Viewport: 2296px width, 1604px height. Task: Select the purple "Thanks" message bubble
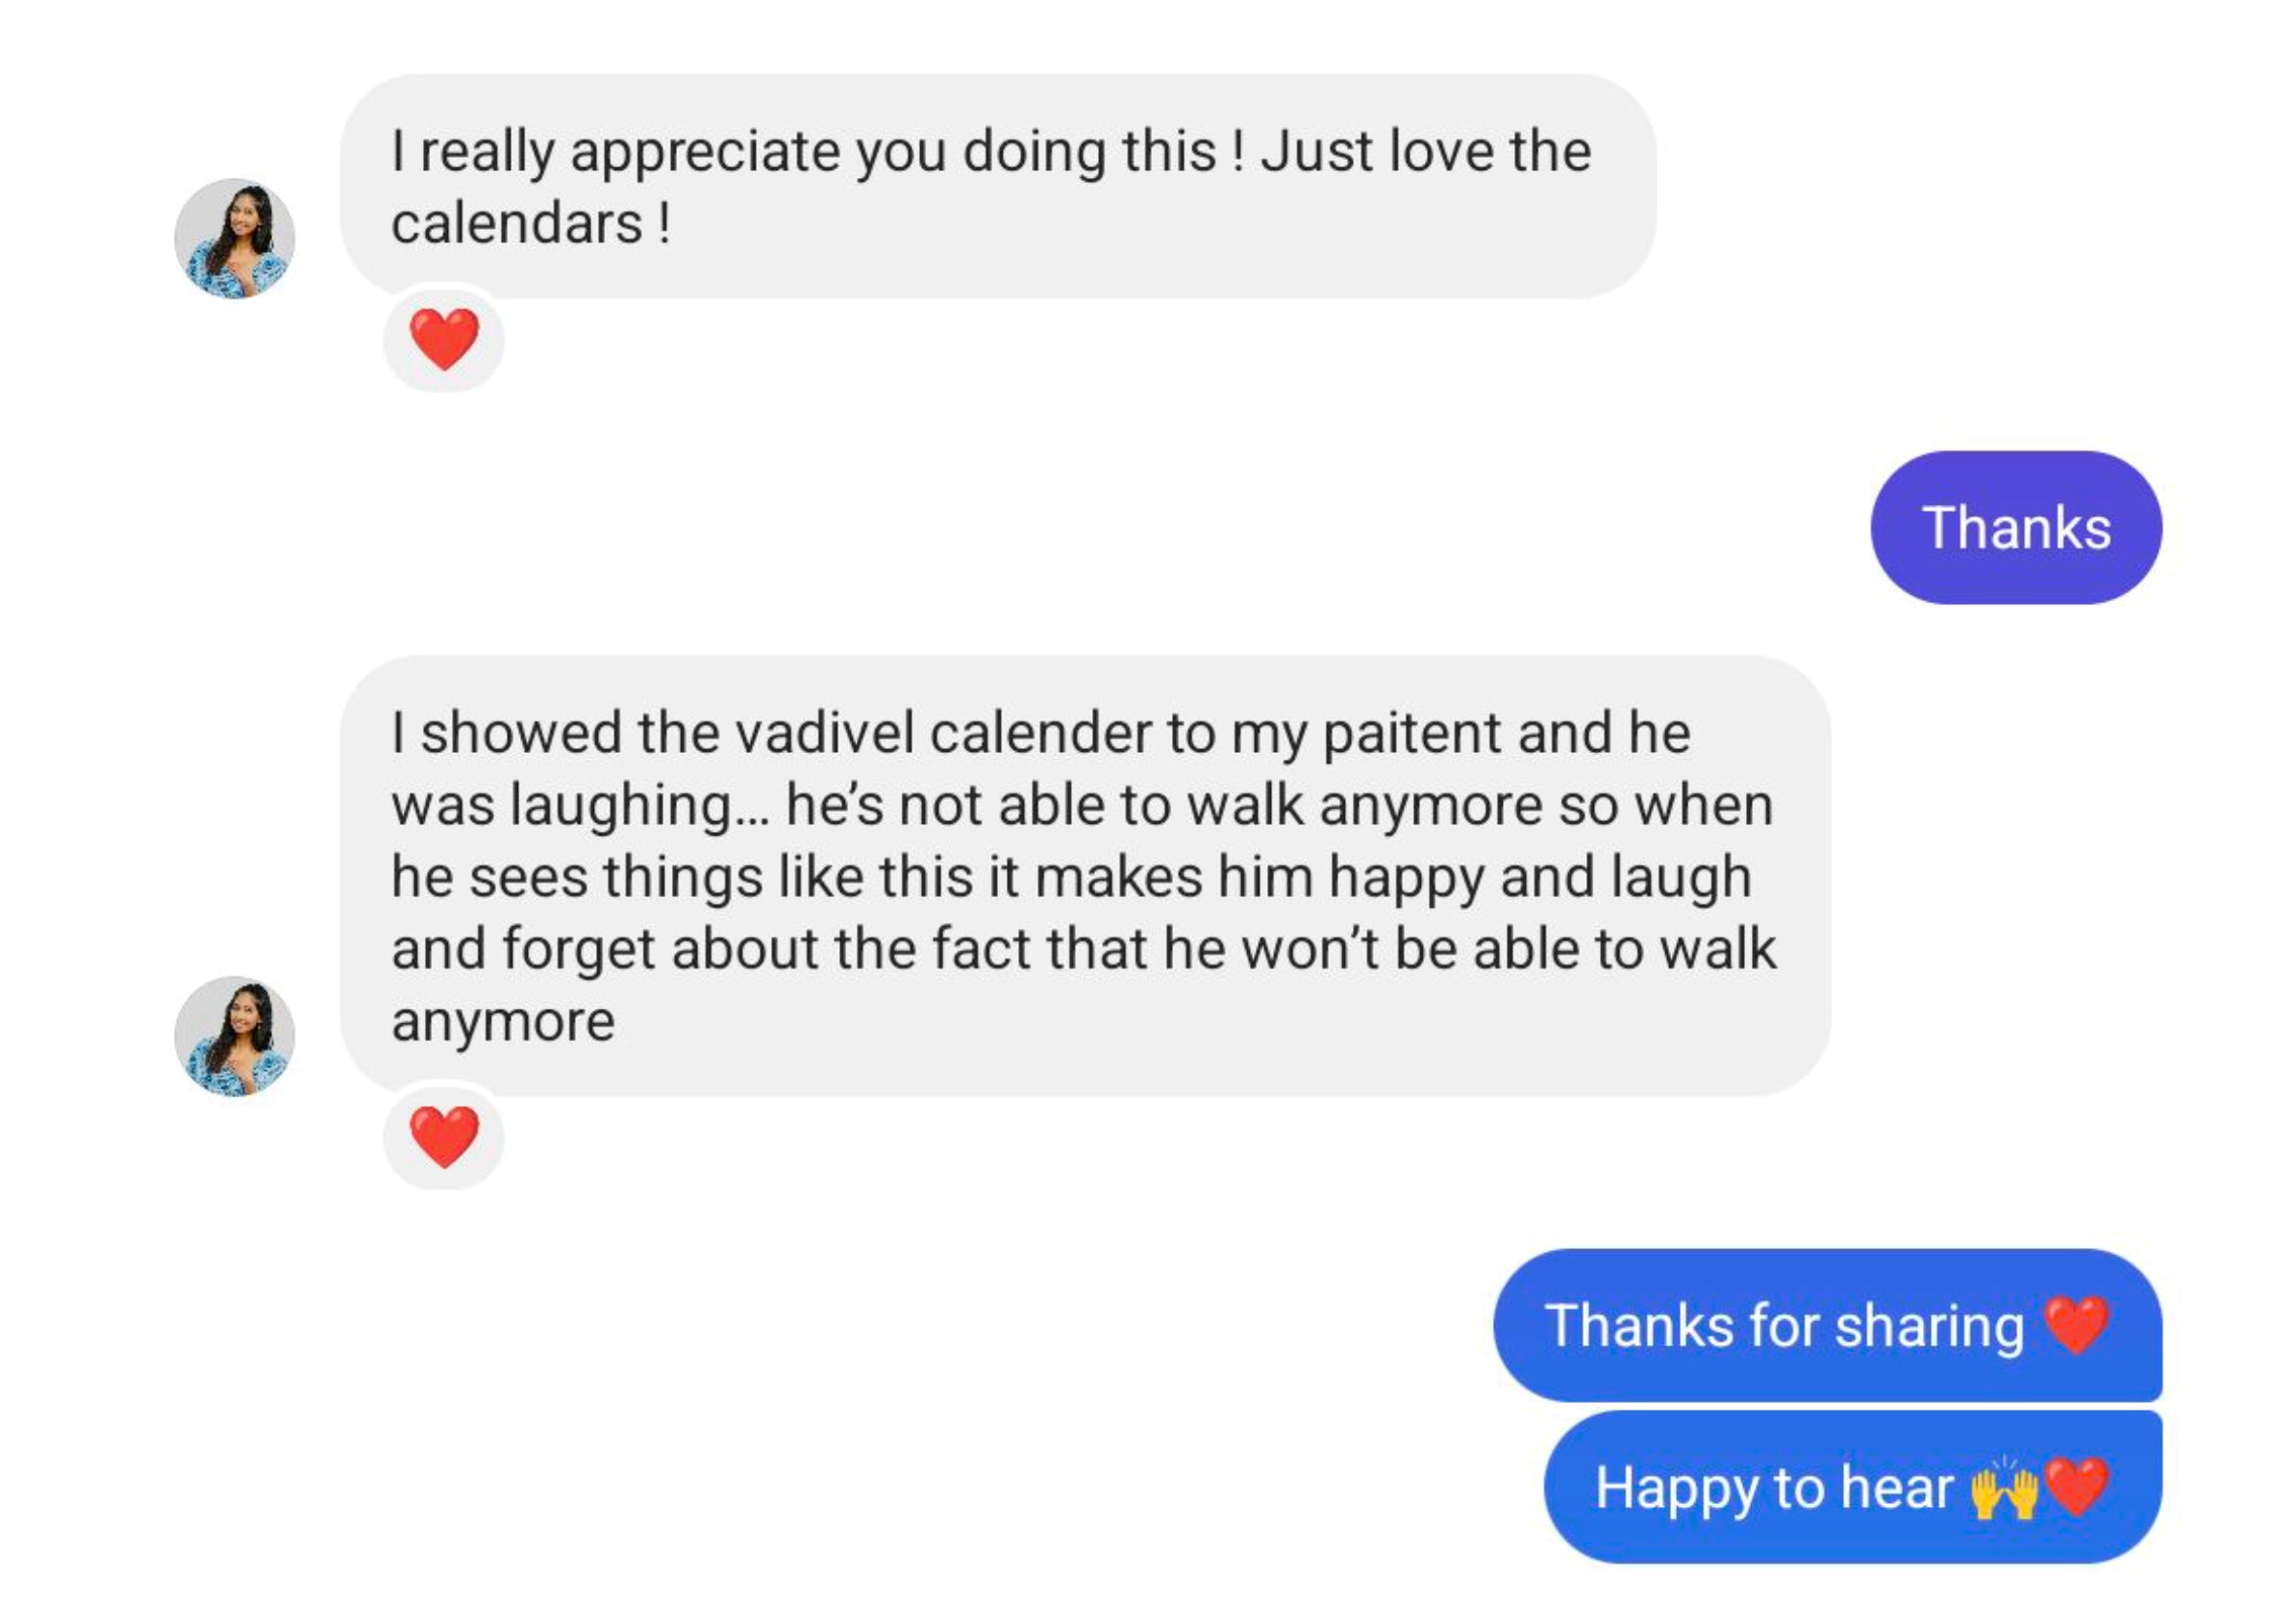click(2015, 527)
